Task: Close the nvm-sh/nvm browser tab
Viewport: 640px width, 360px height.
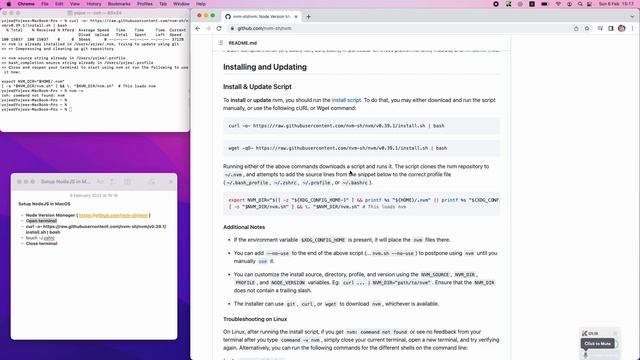Action: tap(296, 17)
